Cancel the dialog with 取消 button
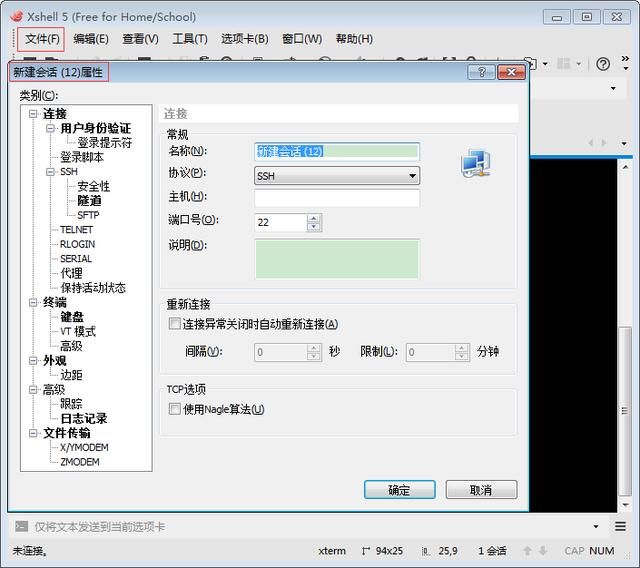The width and height of the screenshot is (640, 568). tap(481, 489)
